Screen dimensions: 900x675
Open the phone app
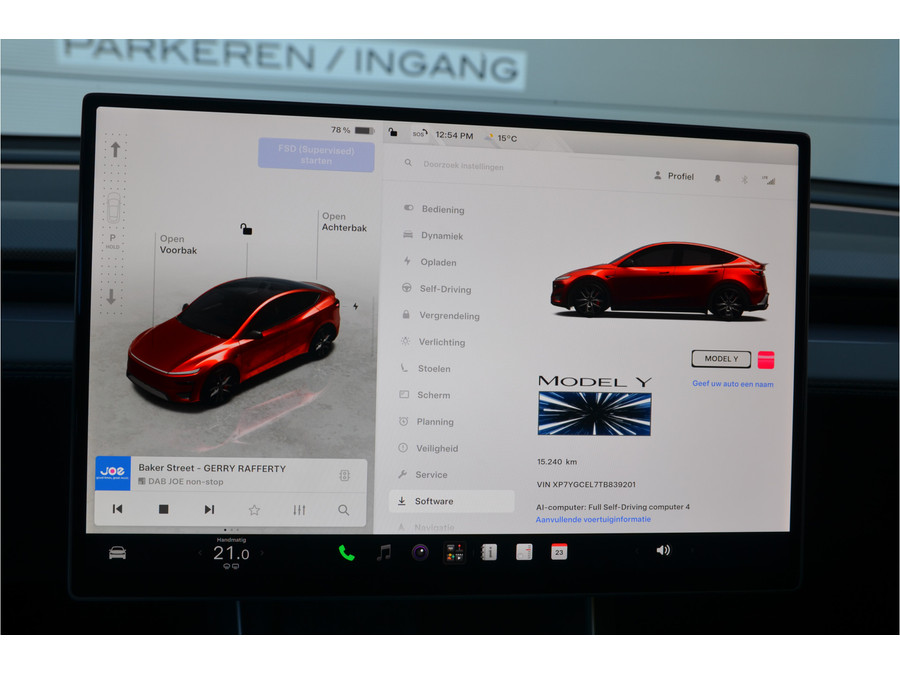pos(346,553)
